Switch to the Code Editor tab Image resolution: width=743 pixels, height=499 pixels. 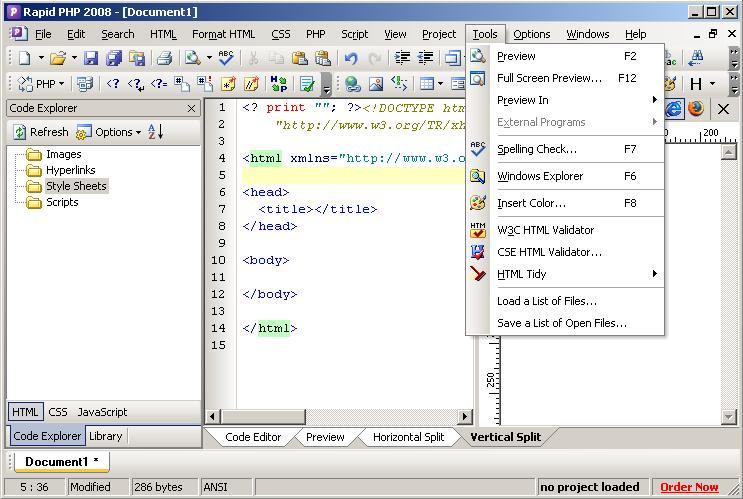coord(253,437)
